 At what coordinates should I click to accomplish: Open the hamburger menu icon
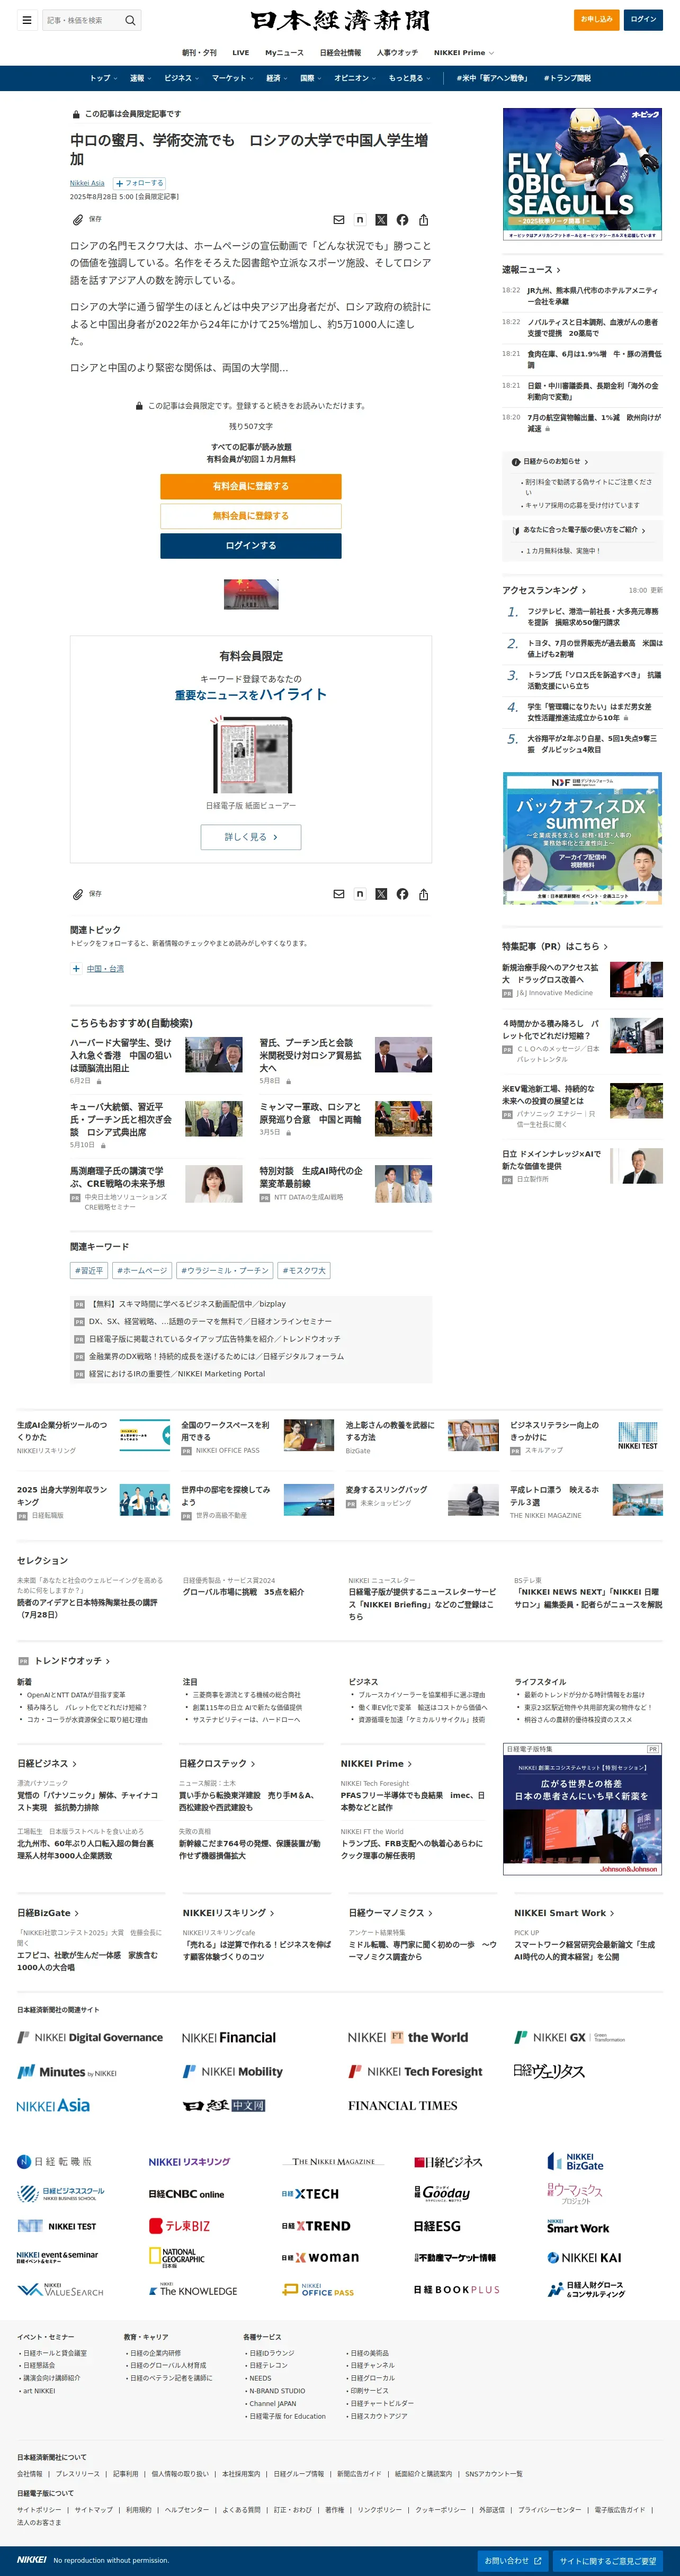[x=27, y=20]
